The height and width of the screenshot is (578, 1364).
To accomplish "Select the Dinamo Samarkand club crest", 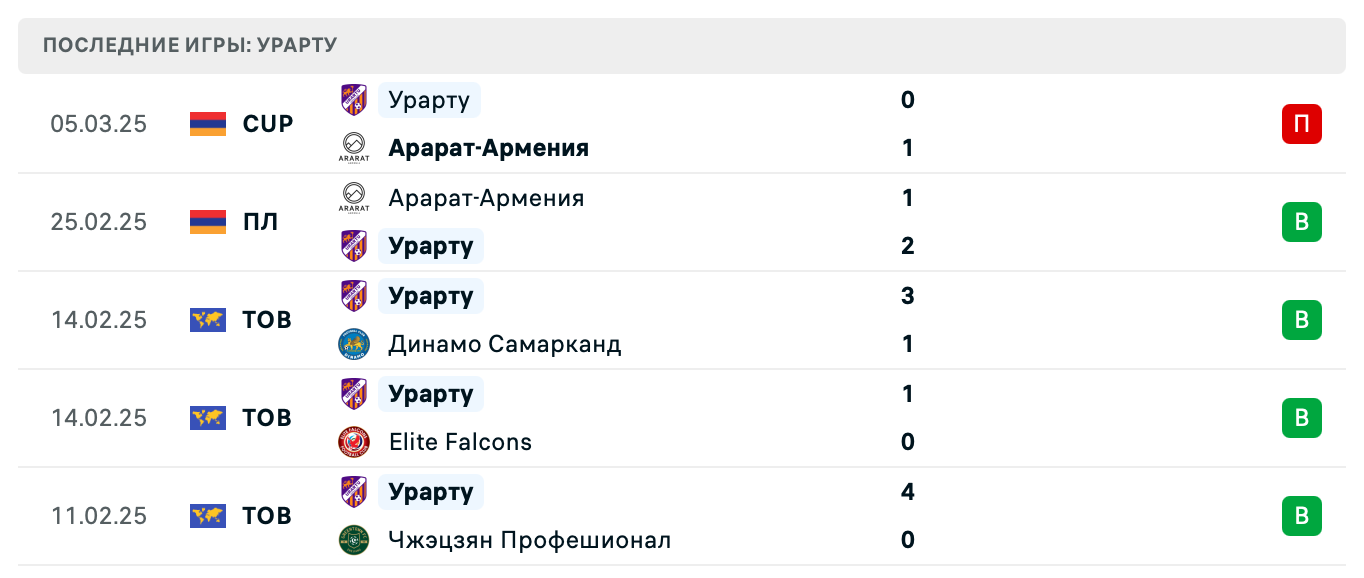I will click(x=354, y=344).
